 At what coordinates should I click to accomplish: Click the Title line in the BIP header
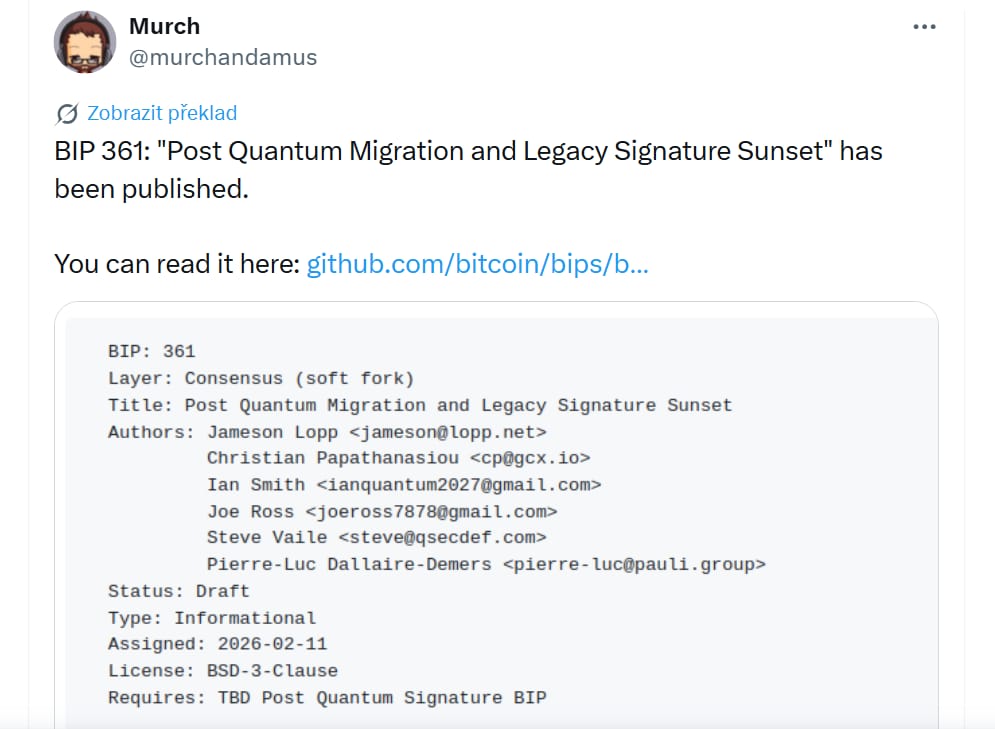[420, 406]
